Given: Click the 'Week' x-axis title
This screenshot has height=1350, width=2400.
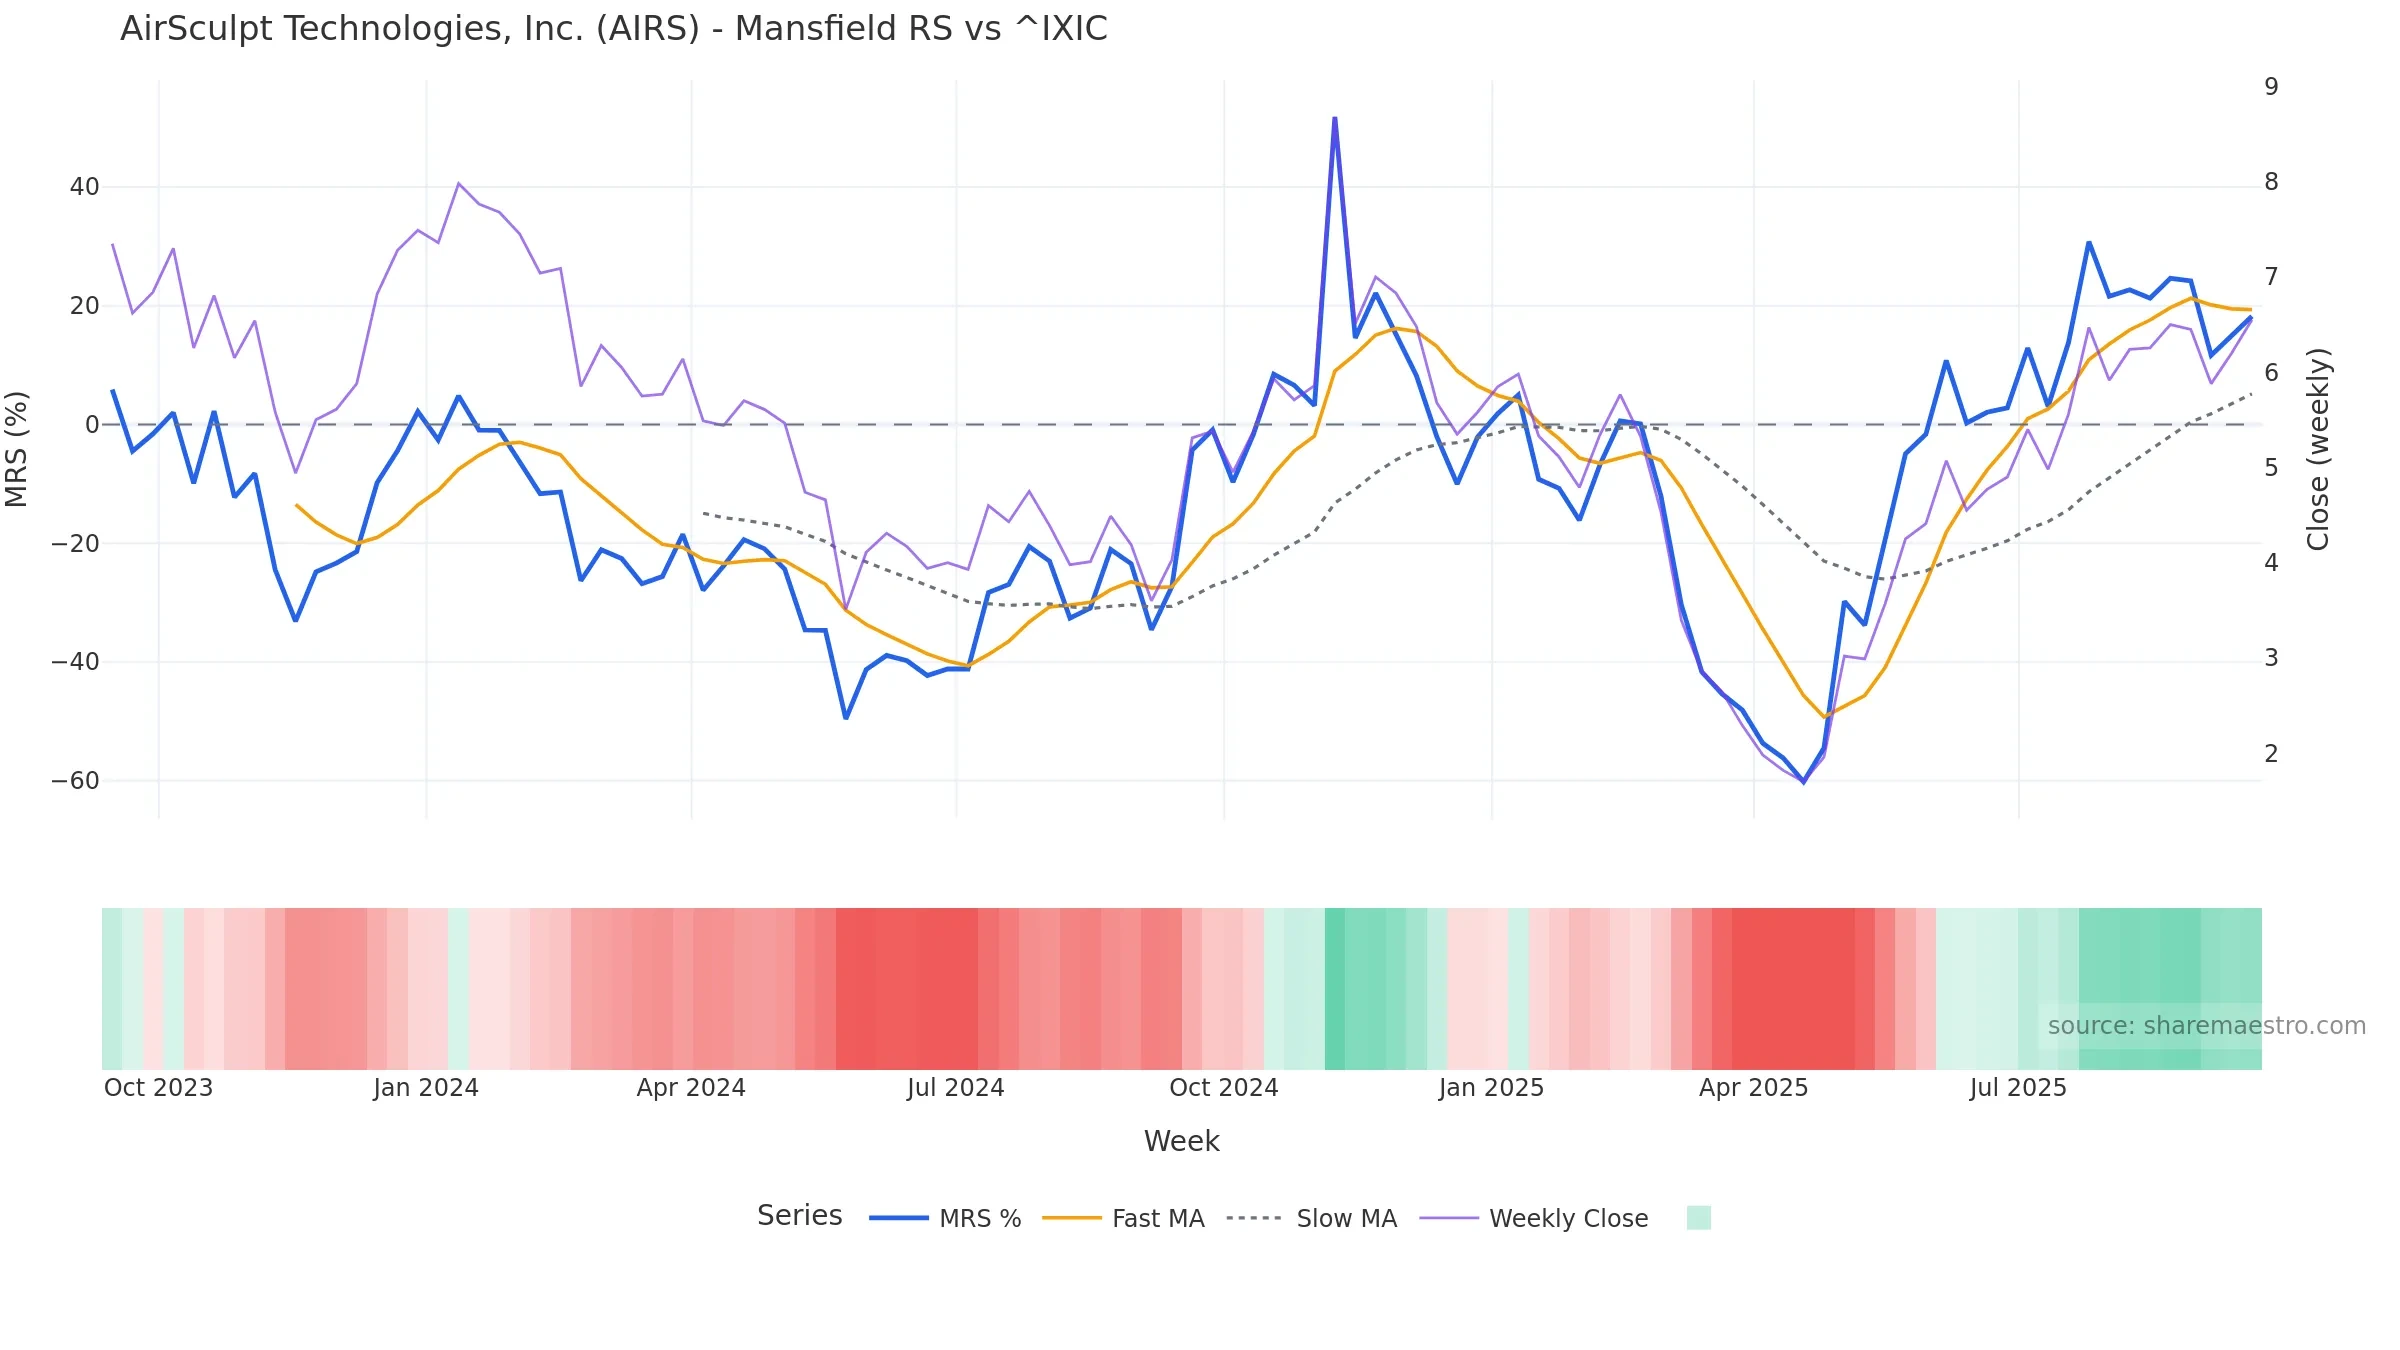Looking at the screenshot, I should (1181, 1141).
